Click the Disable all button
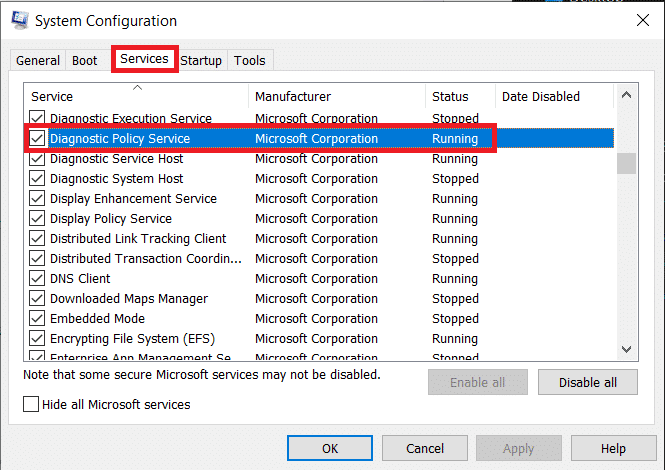Viewport: 665px width, 470px height. click(x=587, y=383)
